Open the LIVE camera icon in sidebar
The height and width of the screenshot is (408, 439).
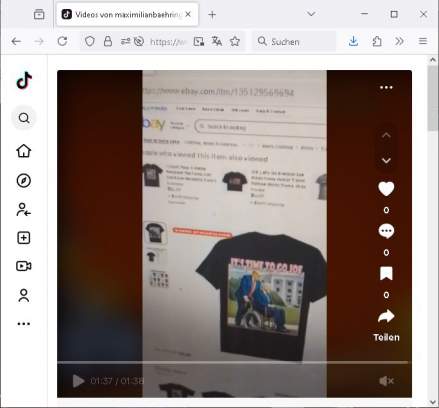coord(24,266)
